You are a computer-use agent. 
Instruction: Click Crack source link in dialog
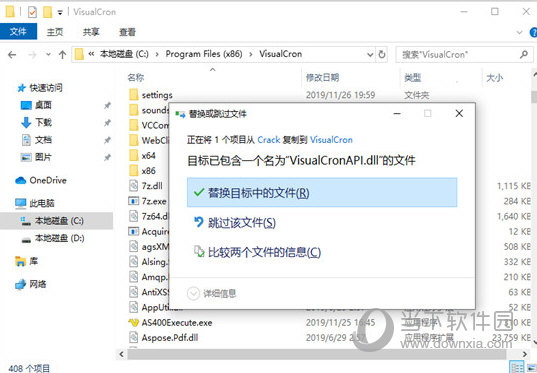(269, 140)
